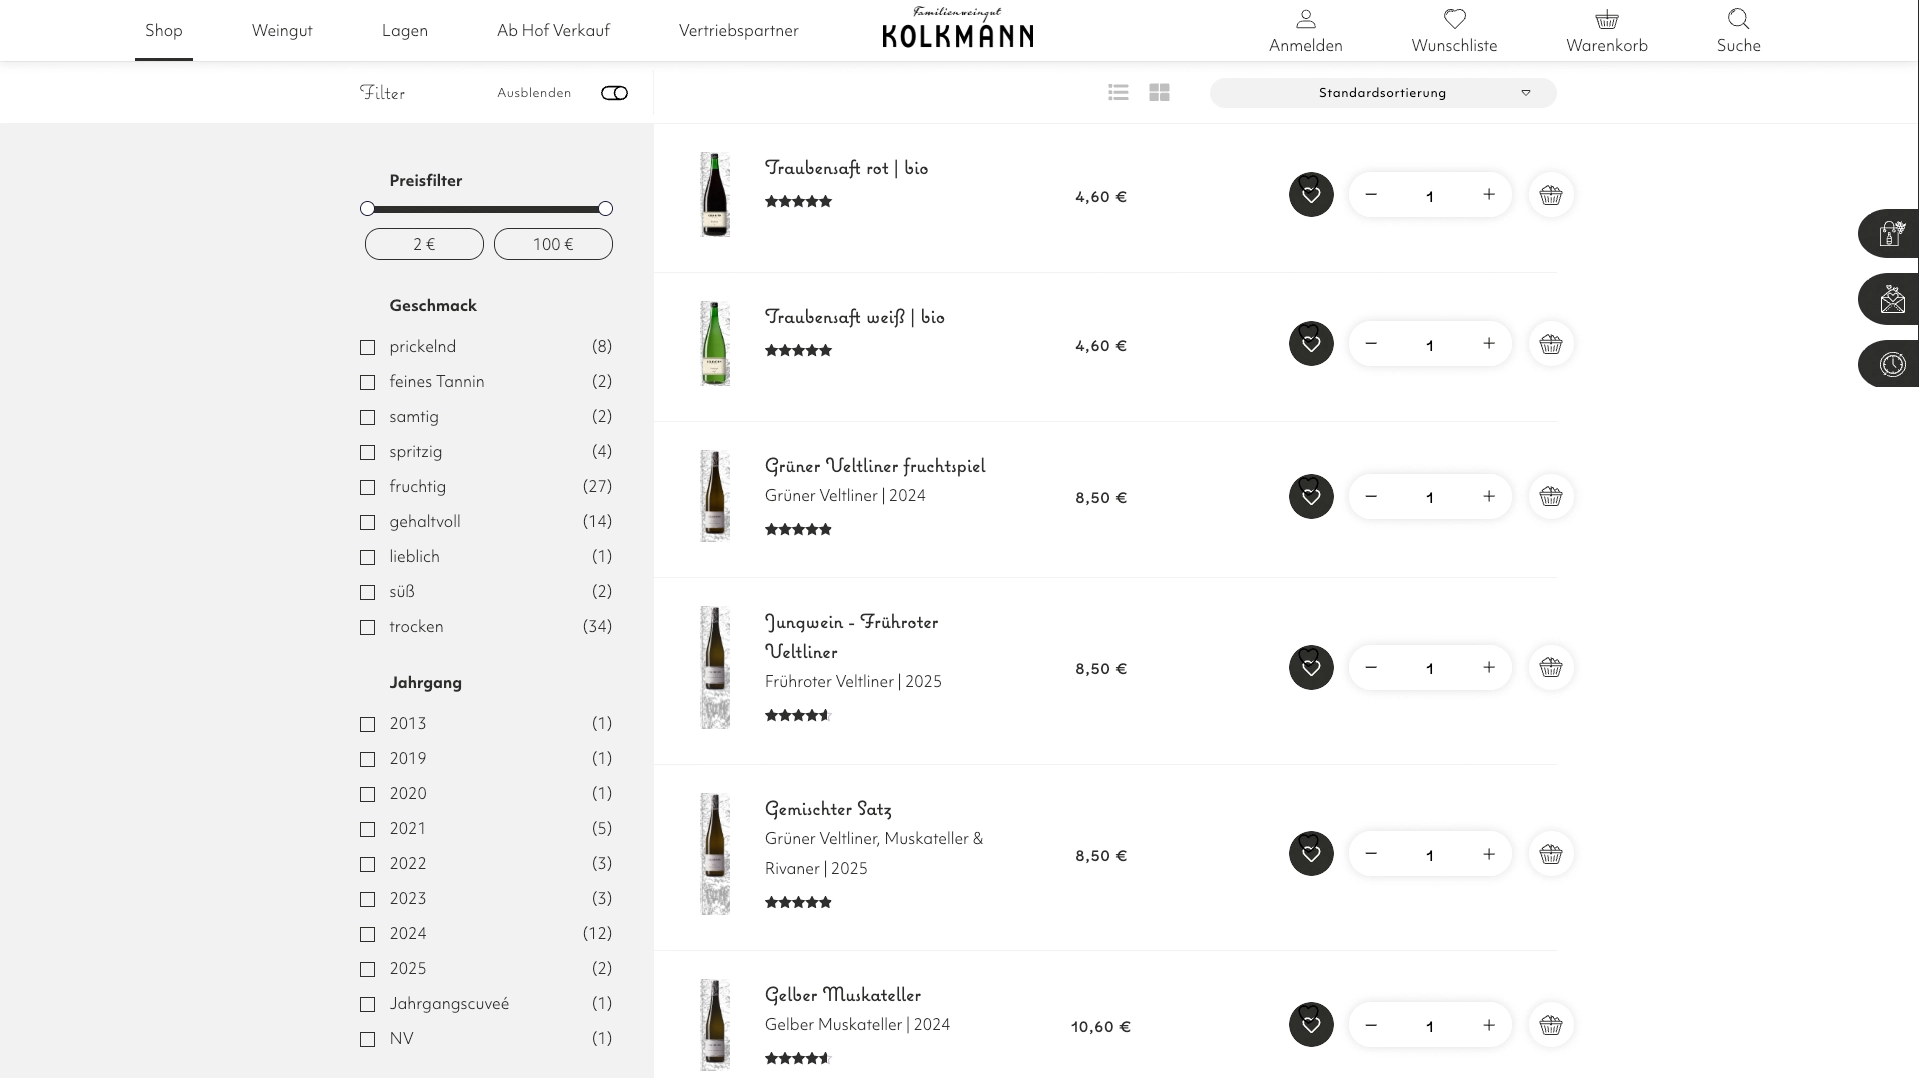Click the price slider's left handle

[367, 209]
